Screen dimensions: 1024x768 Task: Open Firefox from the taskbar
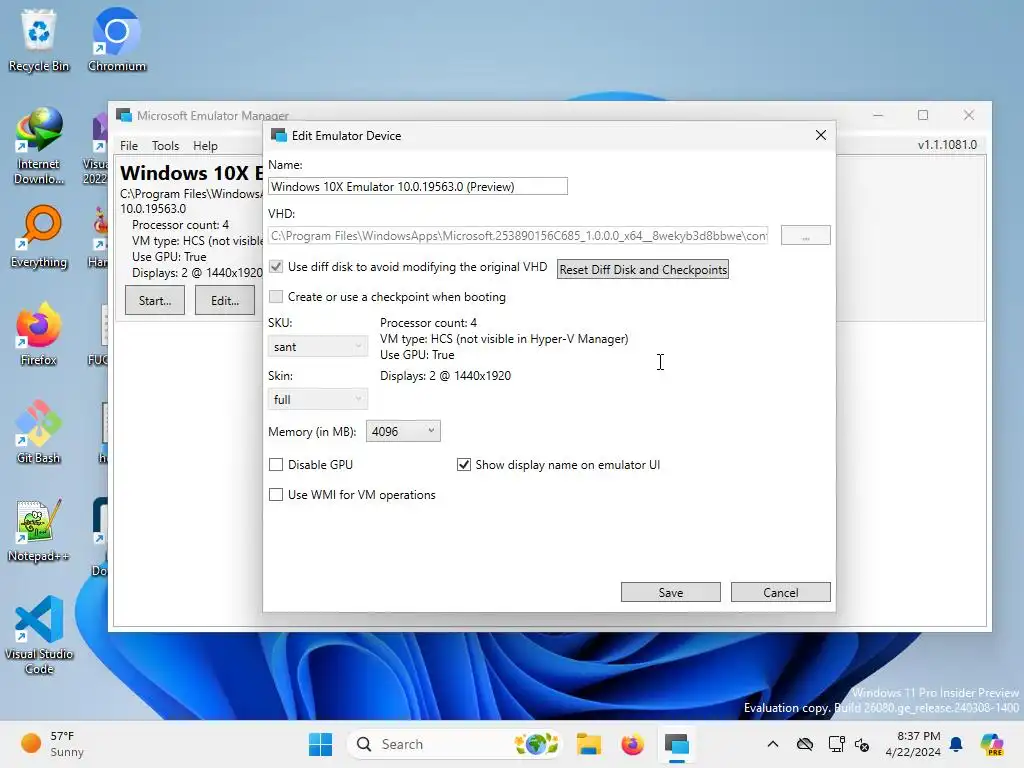pos(632,744)
